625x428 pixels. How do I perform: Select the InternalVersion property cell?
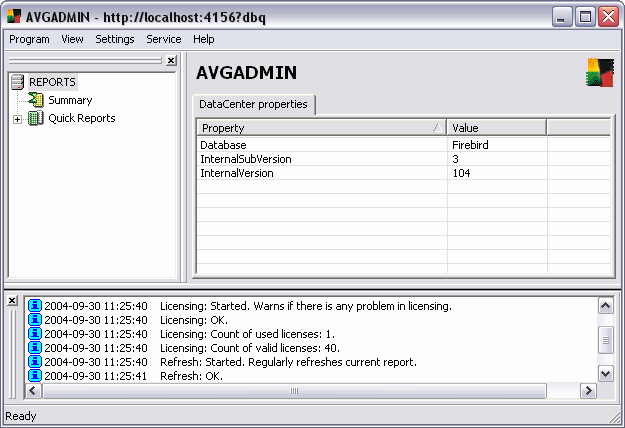(322, 173)
